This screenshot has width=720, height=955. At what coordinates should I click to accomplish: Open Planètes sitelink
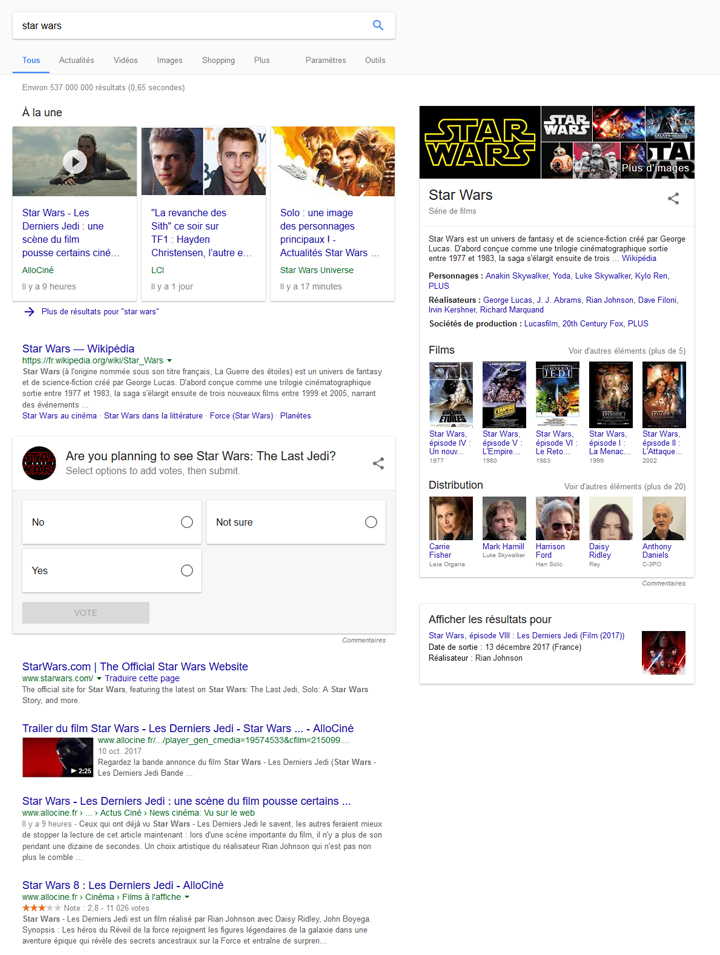pyautogui.click(x=295, y=415)
